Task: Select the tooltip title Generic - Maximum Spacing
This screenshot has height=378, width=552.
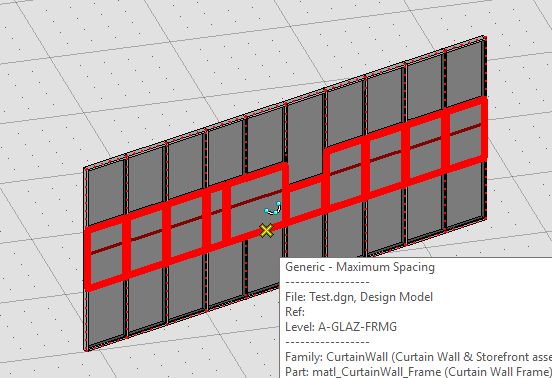Action: 360,267
